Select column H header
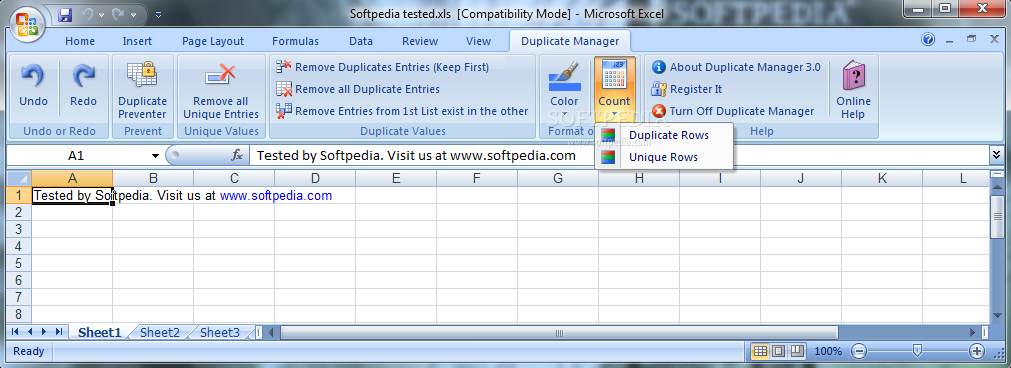 pos(638,179)
